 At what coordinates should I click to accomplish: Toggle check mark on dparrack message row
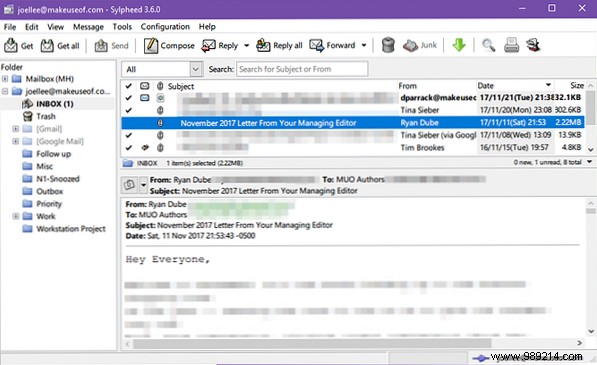(x=129, y=98)
